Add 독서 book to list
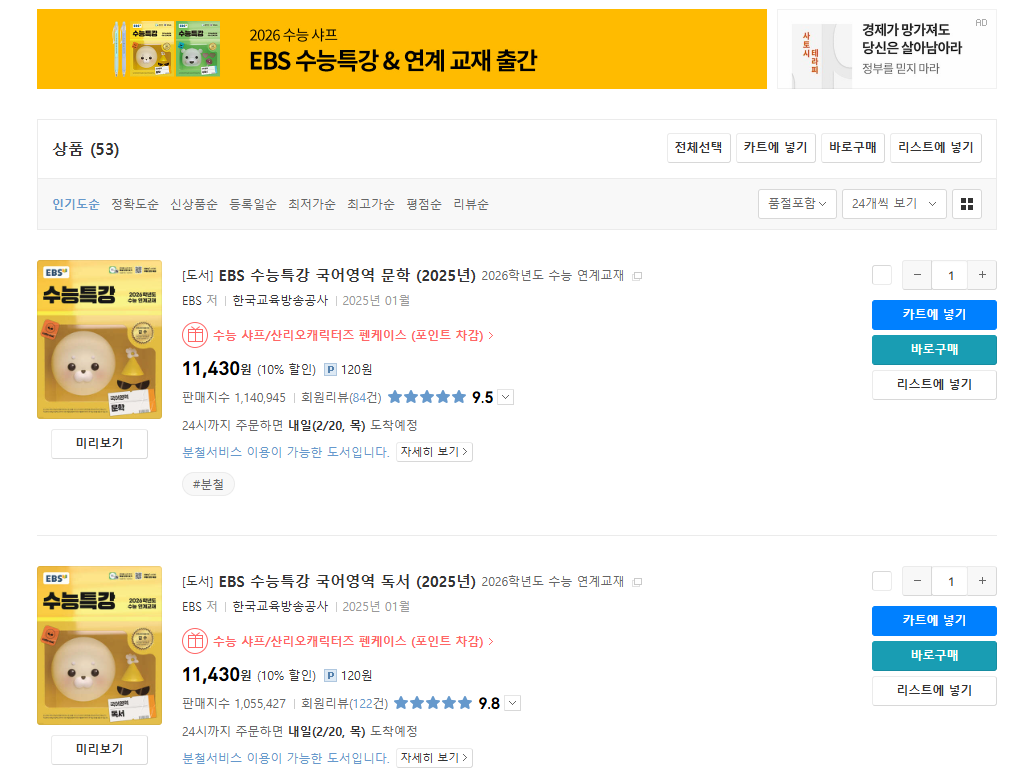Image resolution: width=1029 pixels, height=777 pixels. pyautogui.click(x=934, y=690)
